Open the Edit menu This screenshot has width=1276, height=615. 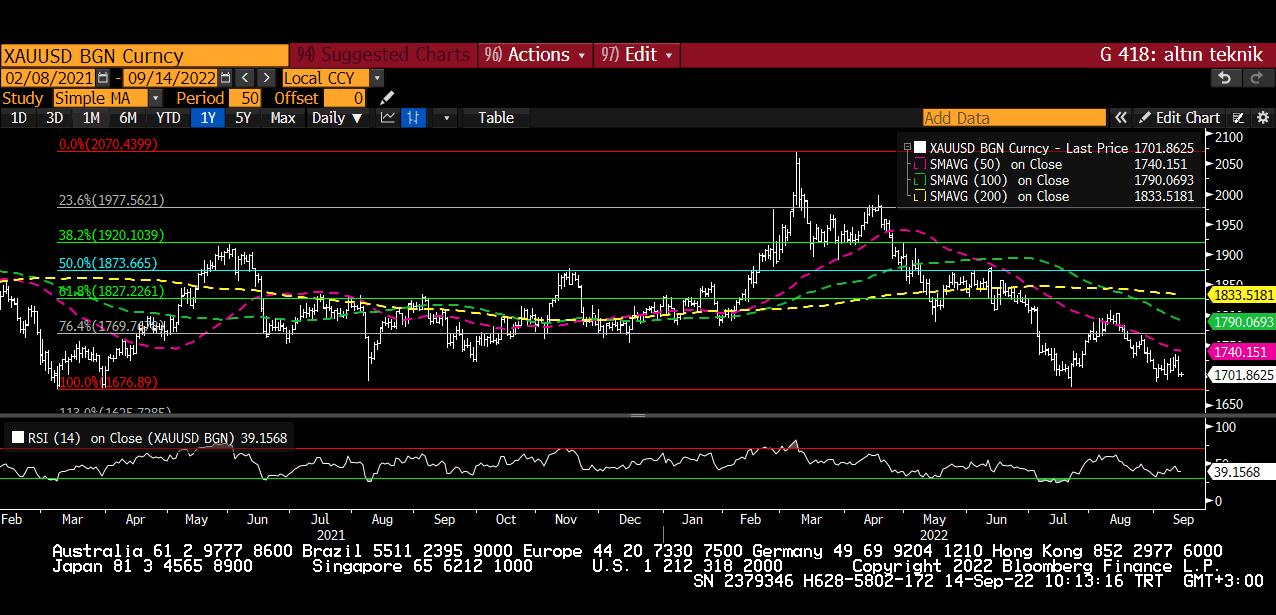[x=636, y=55]
